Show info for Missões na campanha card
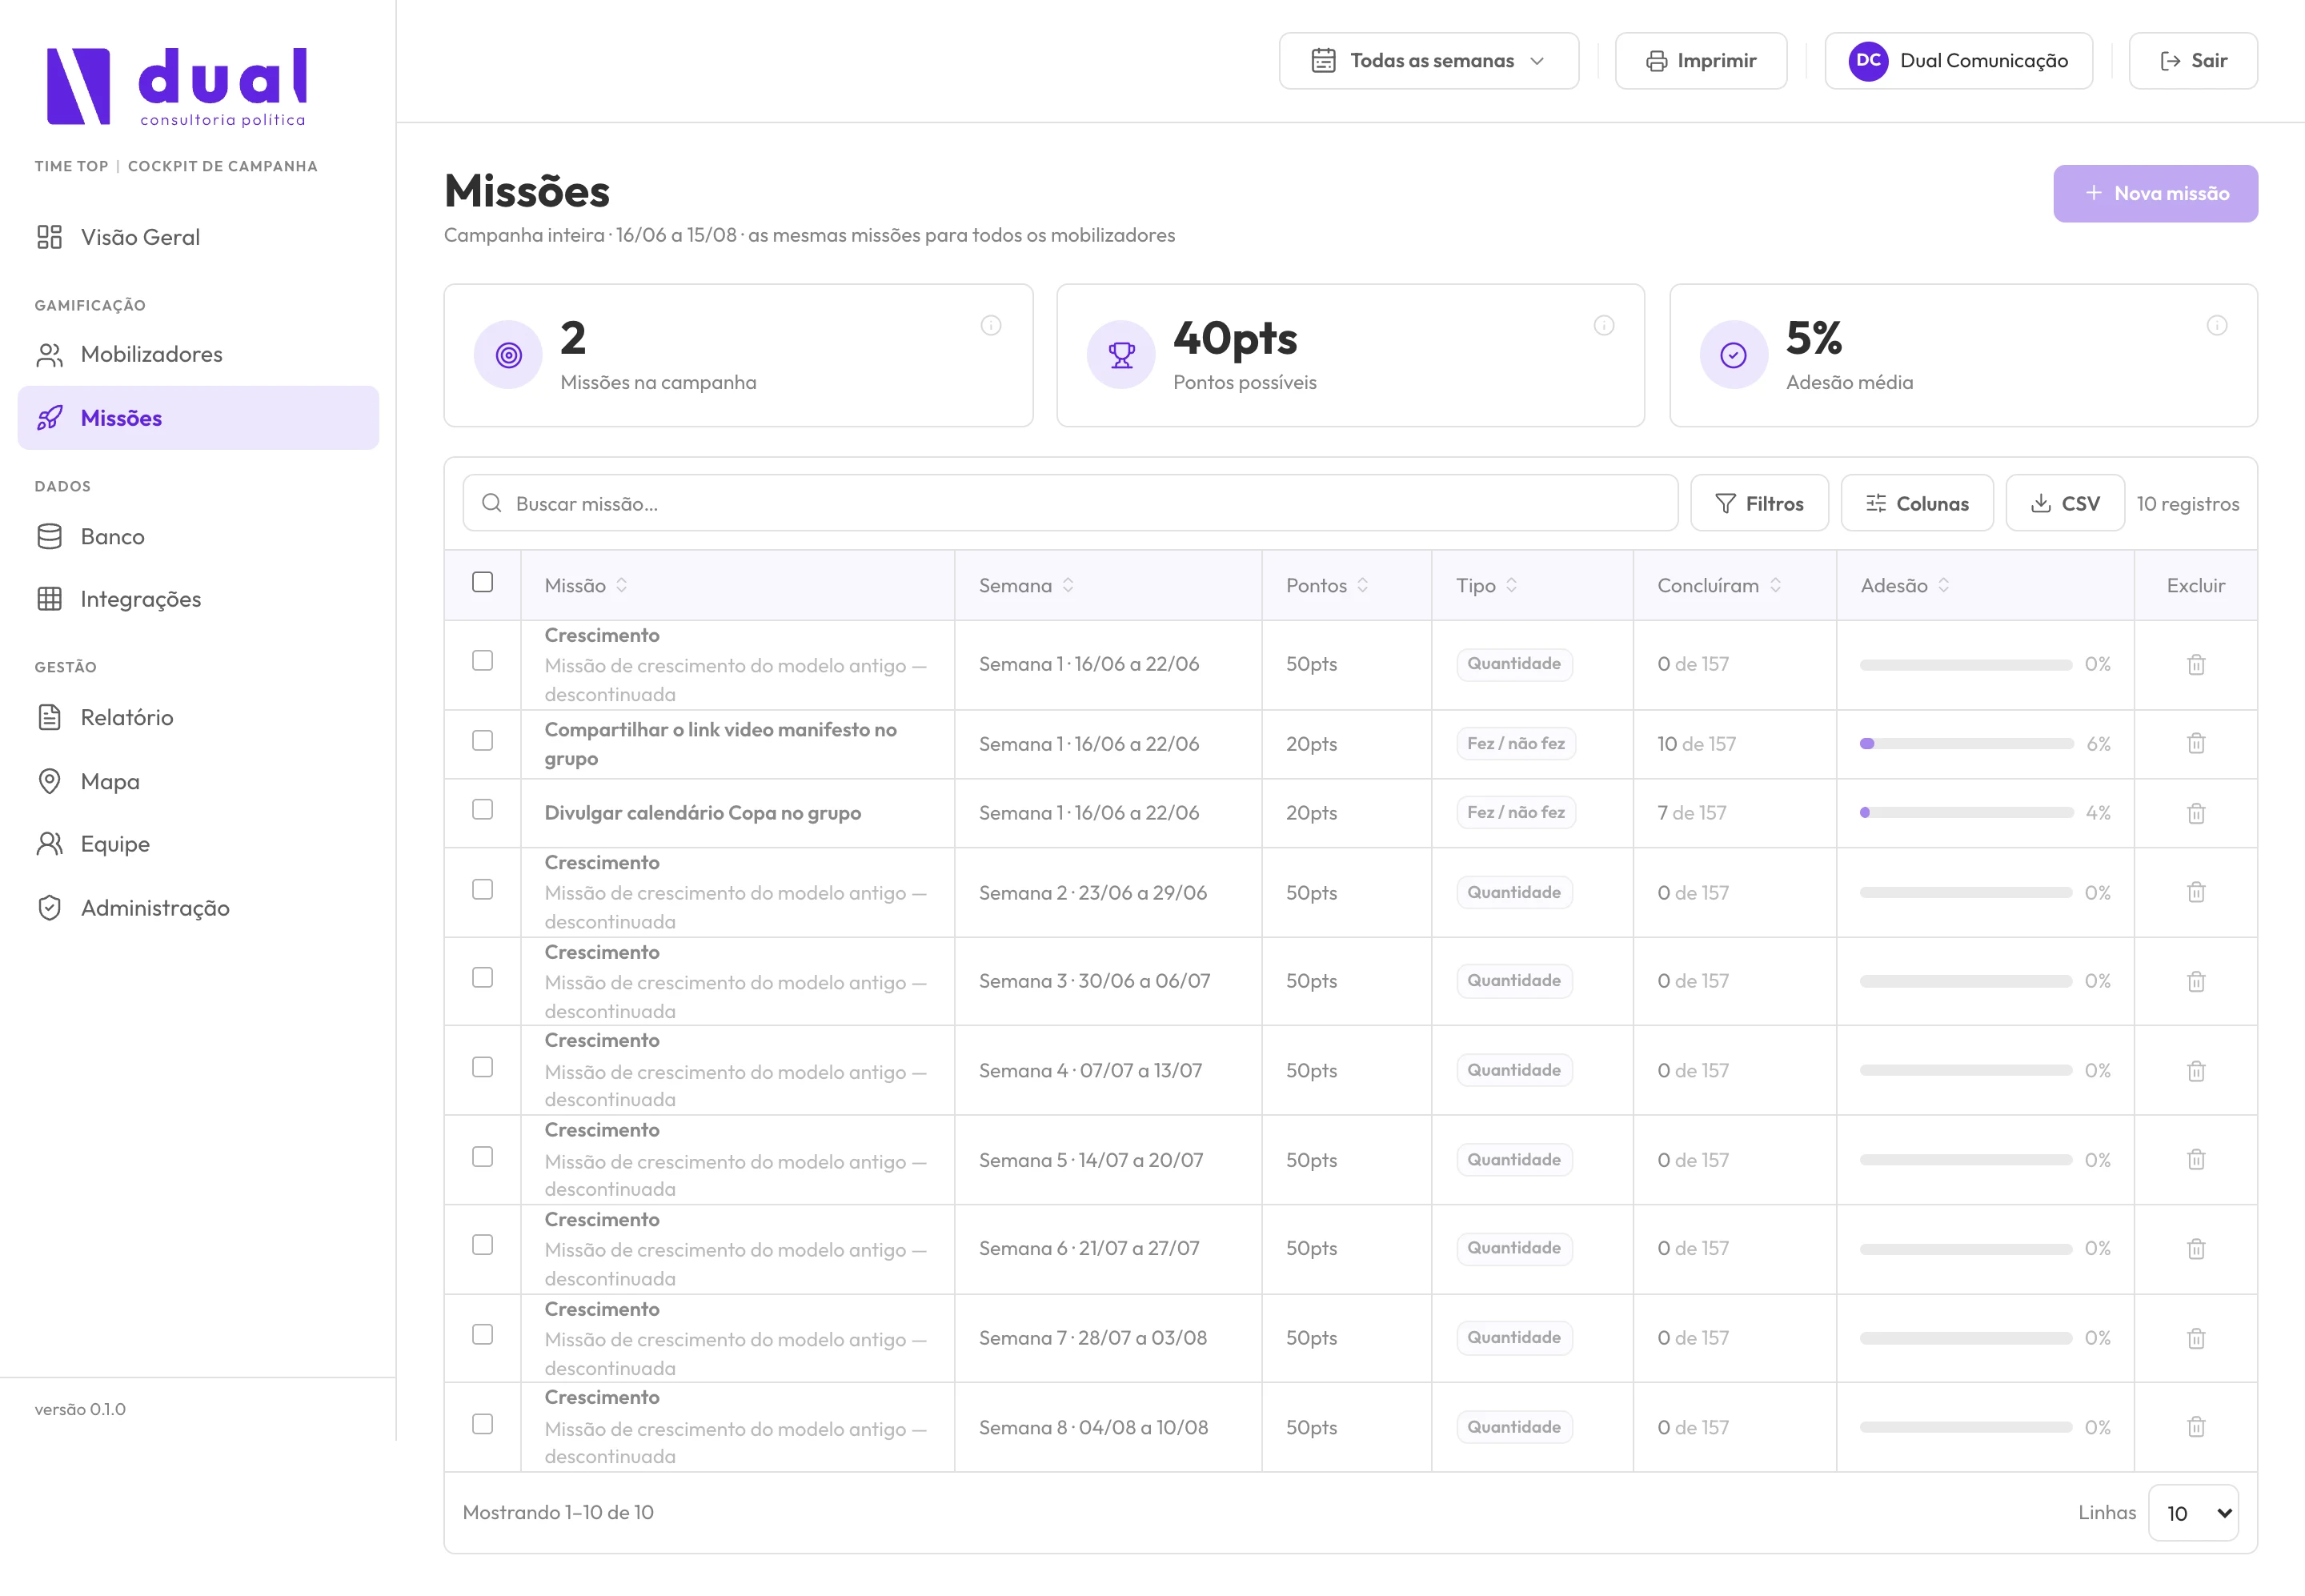Image resolution: width=2305 pixels, height=1596 pixels. [991, 325]
